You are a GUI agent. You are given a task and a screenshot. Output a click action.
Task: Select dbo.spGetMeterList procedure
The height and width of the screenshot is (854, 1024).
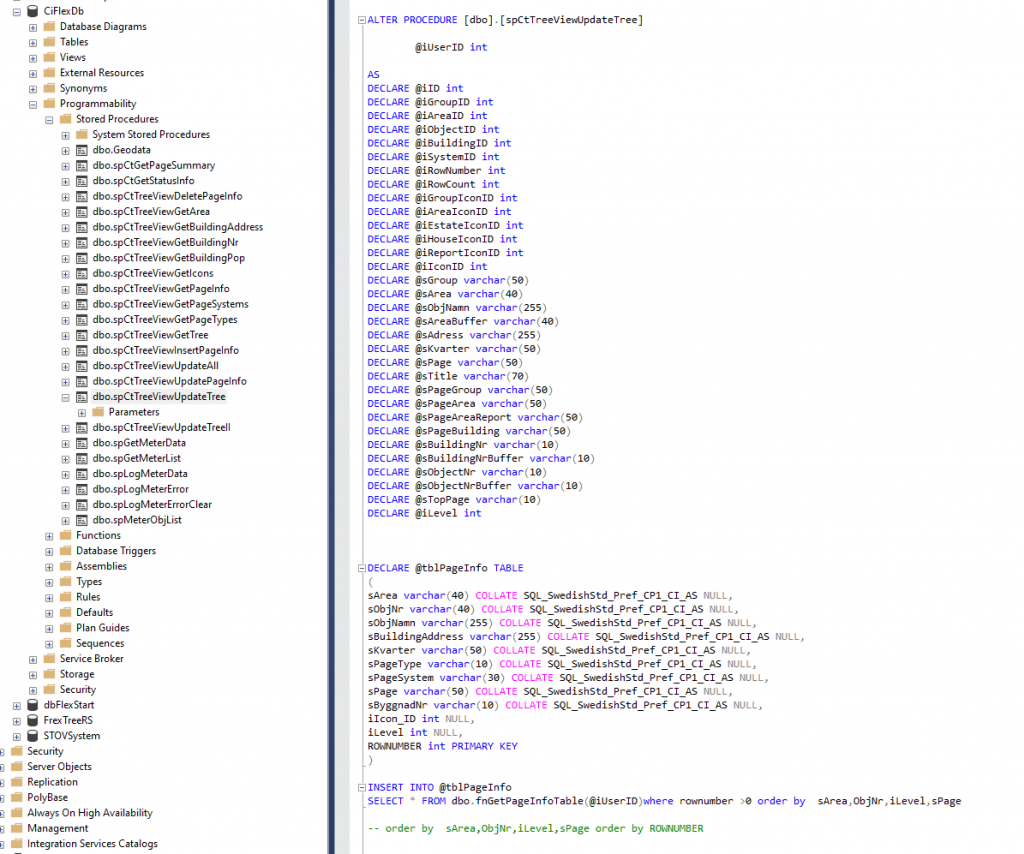[136, 458]
